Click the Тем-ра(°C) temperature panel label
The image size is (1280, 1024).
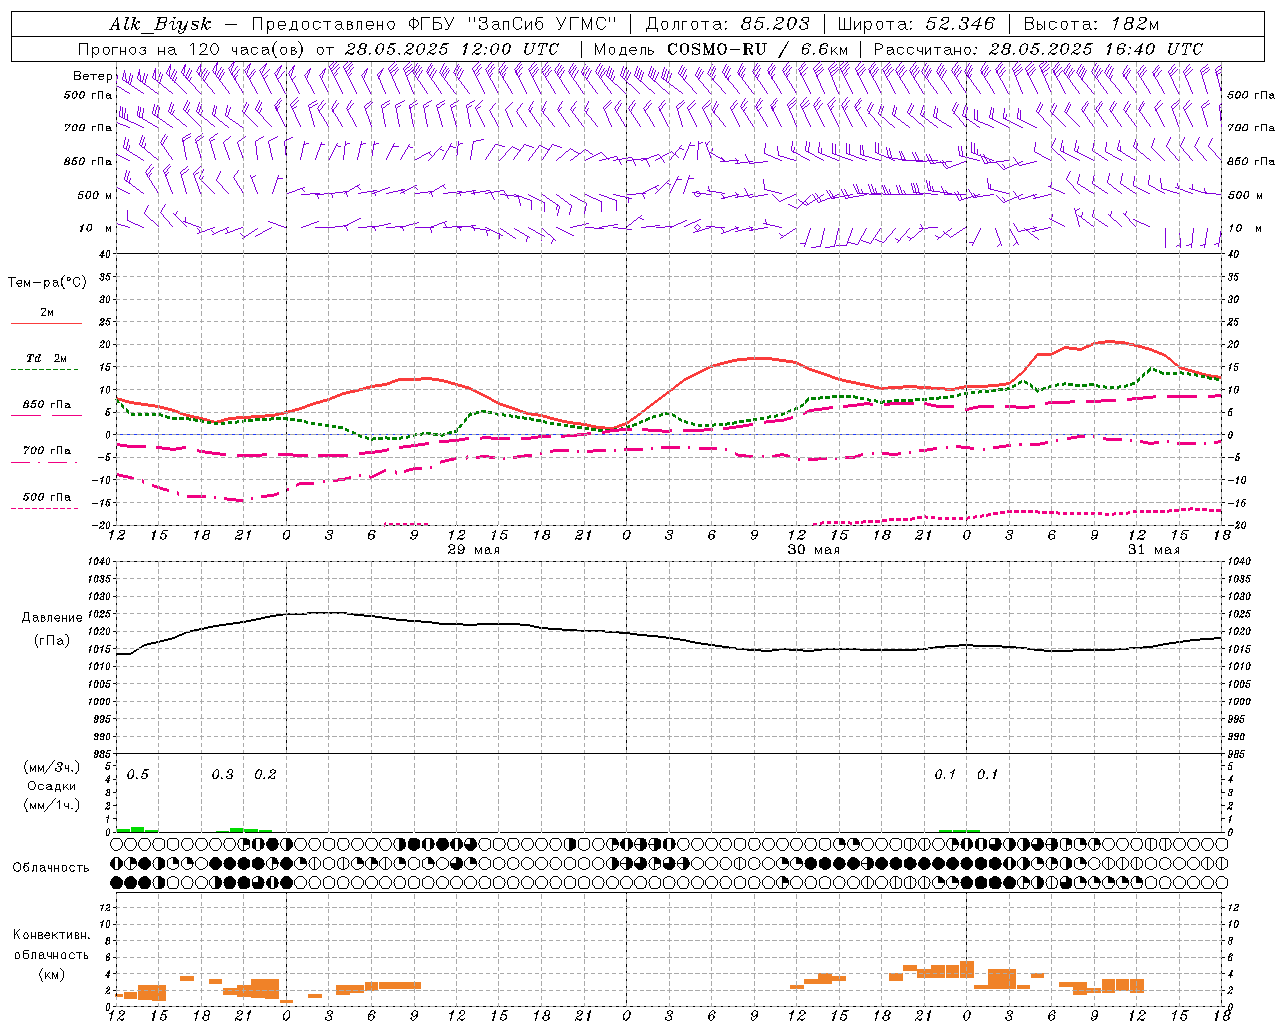coord(47,283)
